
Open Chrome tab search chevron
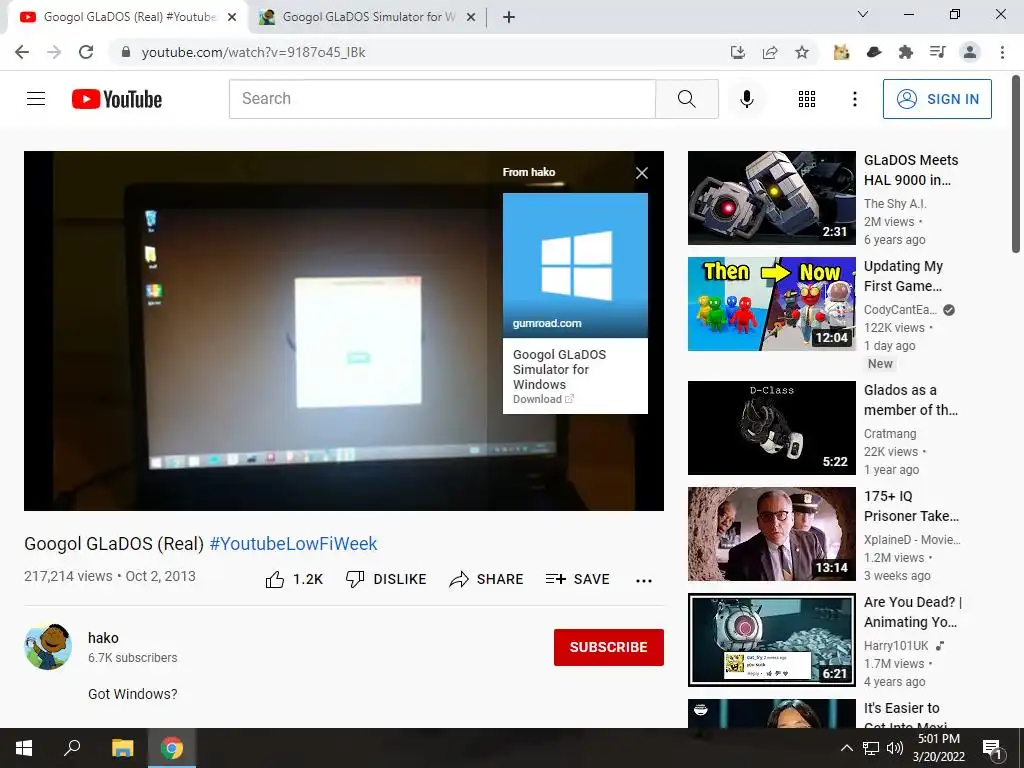click(862, 14)
